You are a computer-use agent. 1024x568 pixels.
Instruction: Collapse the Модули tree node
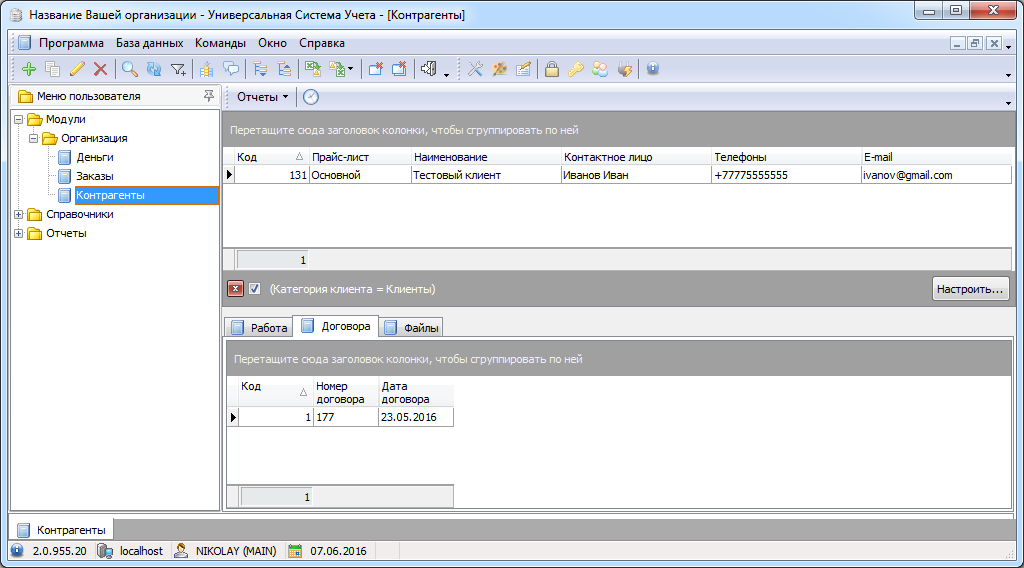19,119
